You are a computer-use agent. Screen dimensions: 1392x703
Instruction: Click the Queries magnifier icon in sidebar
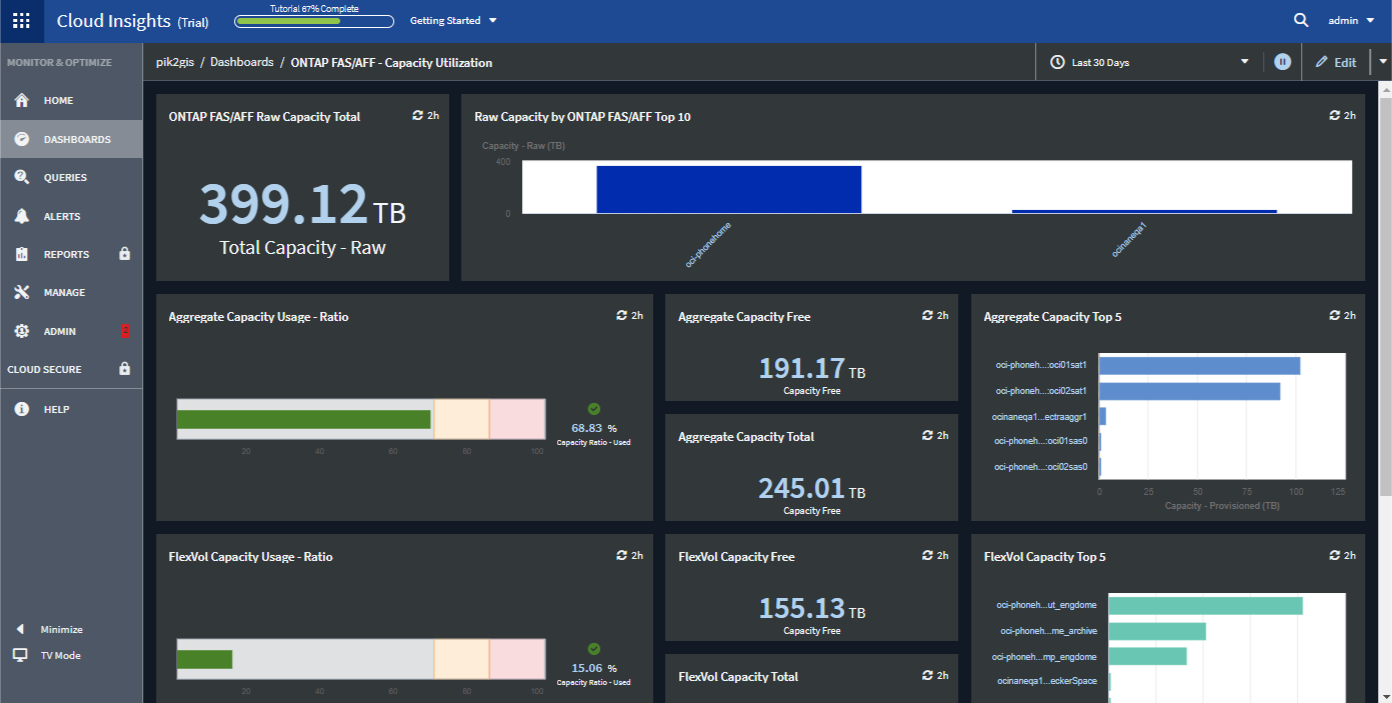[22, 178]
